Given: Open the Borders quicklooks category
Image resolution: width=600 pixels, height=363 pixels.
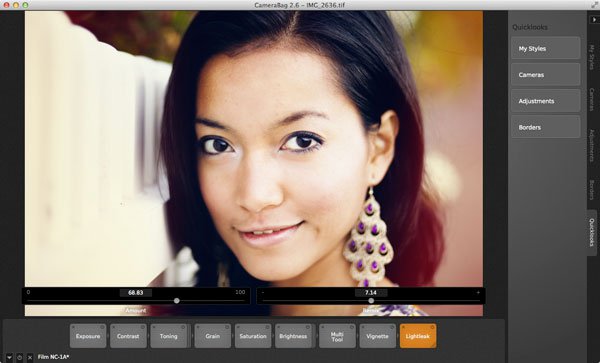Looking at the screenshot, I should tap(546, 127).
